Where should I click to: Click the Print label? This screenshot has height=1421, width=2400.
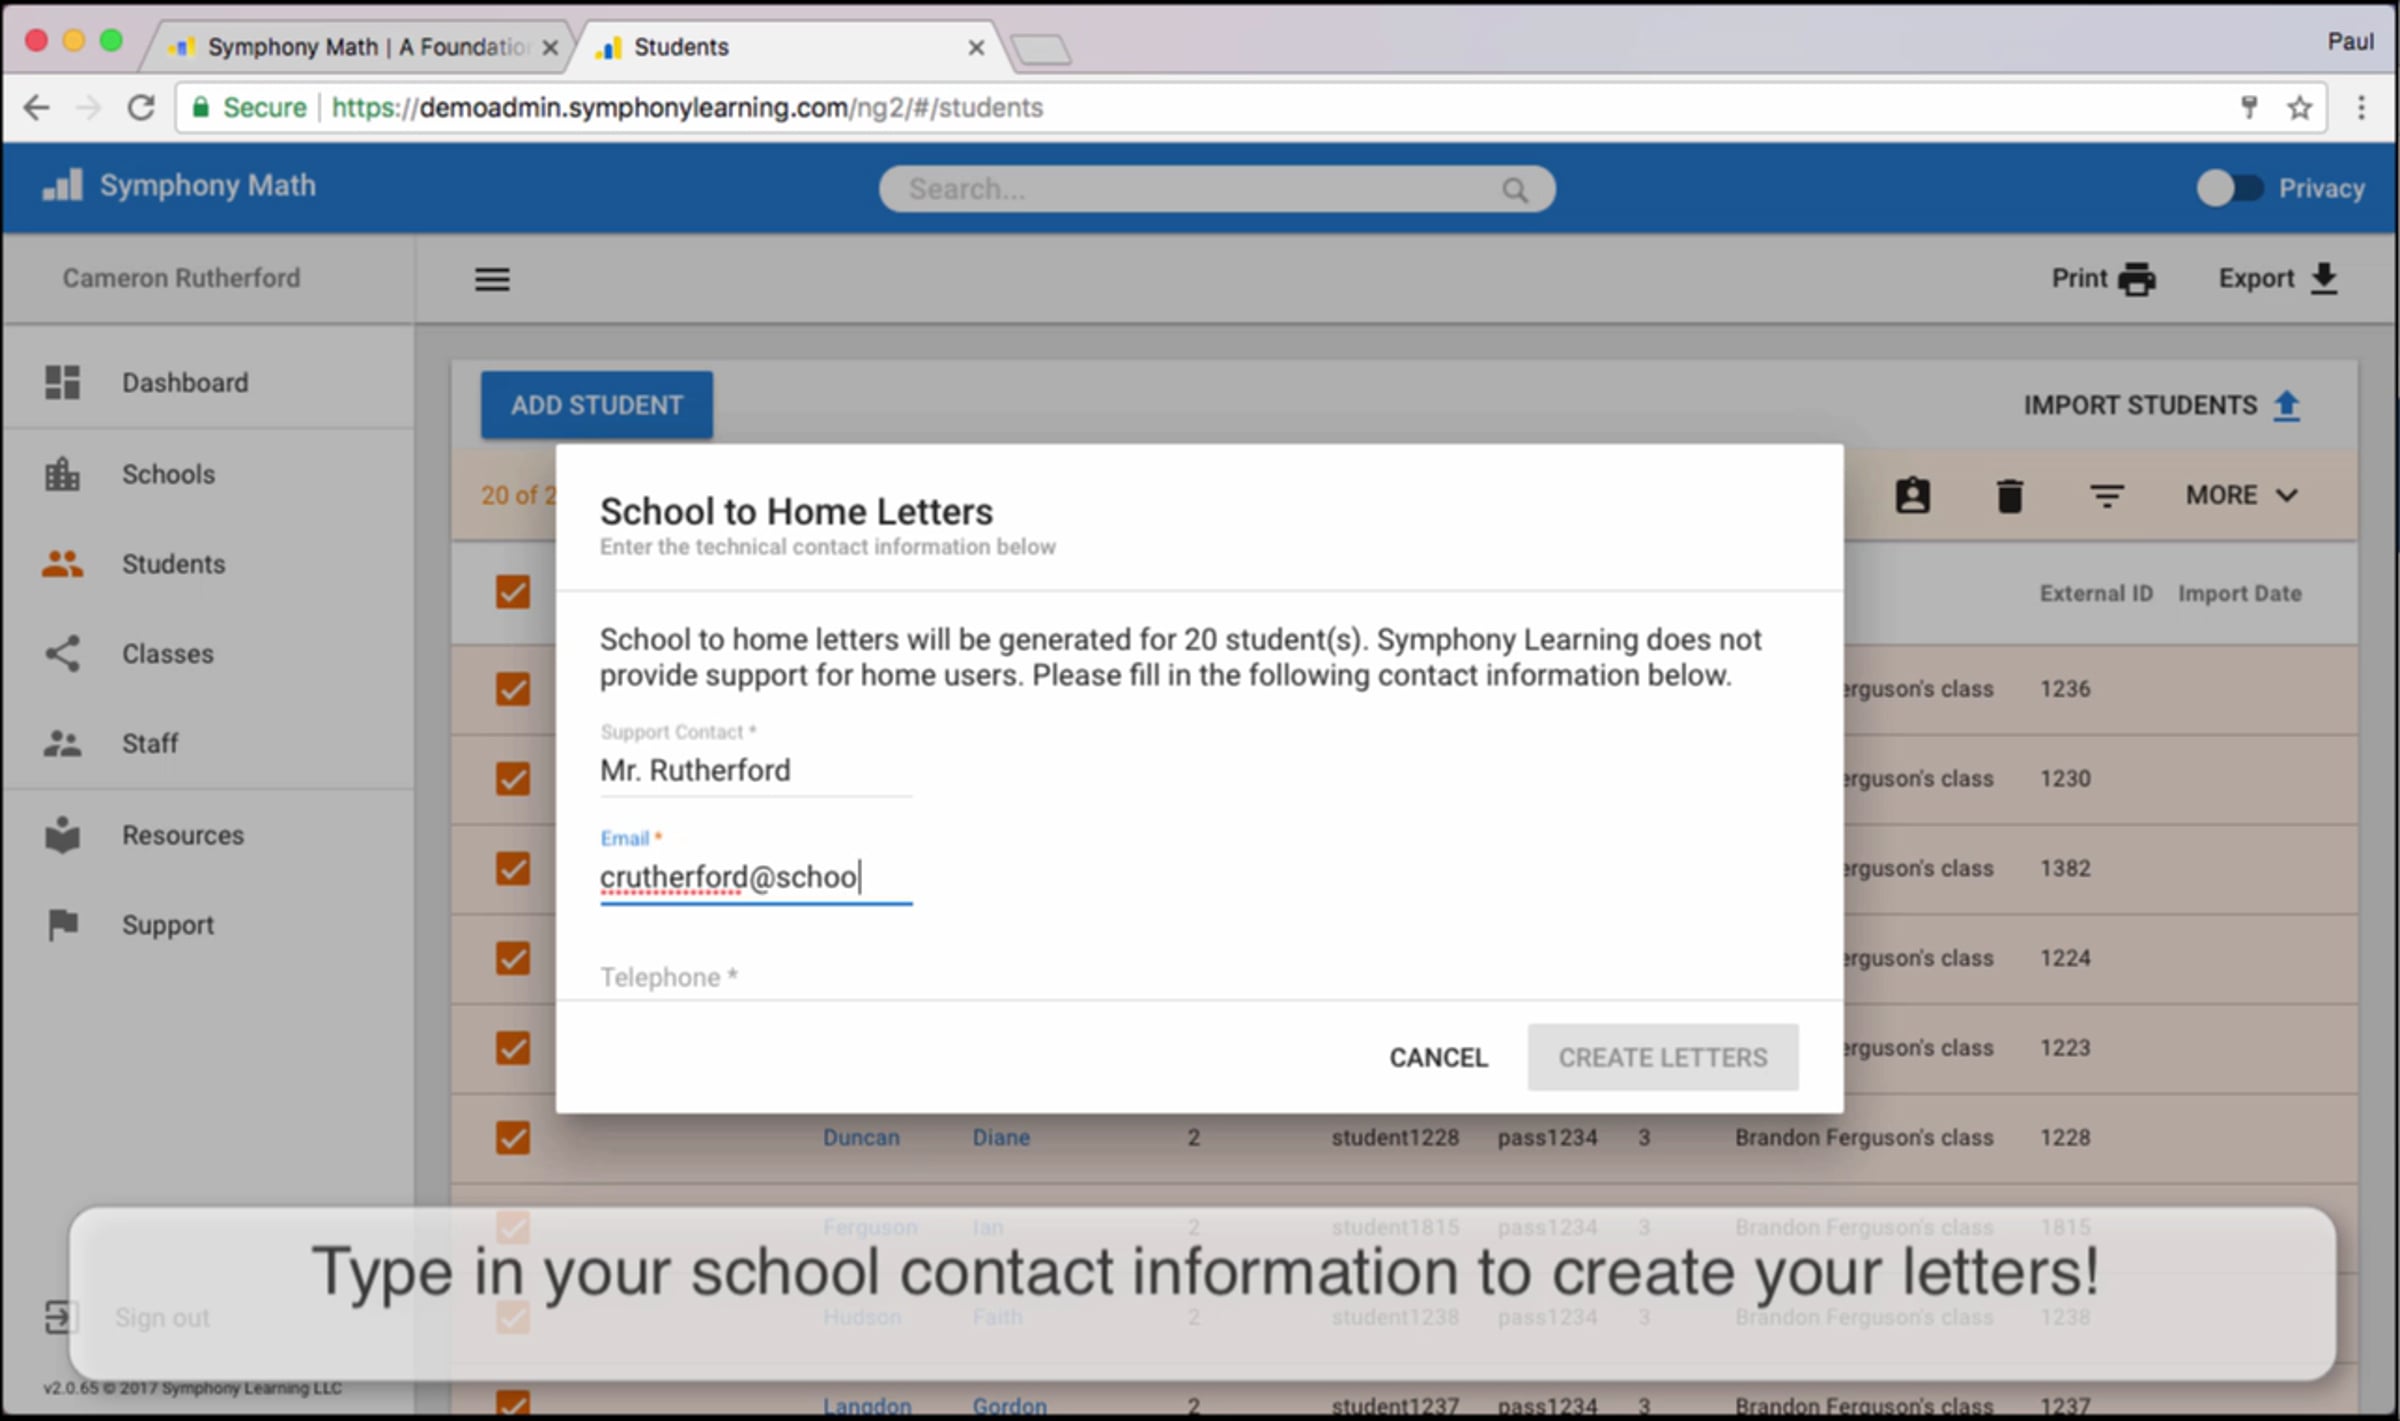(2079, 279)
